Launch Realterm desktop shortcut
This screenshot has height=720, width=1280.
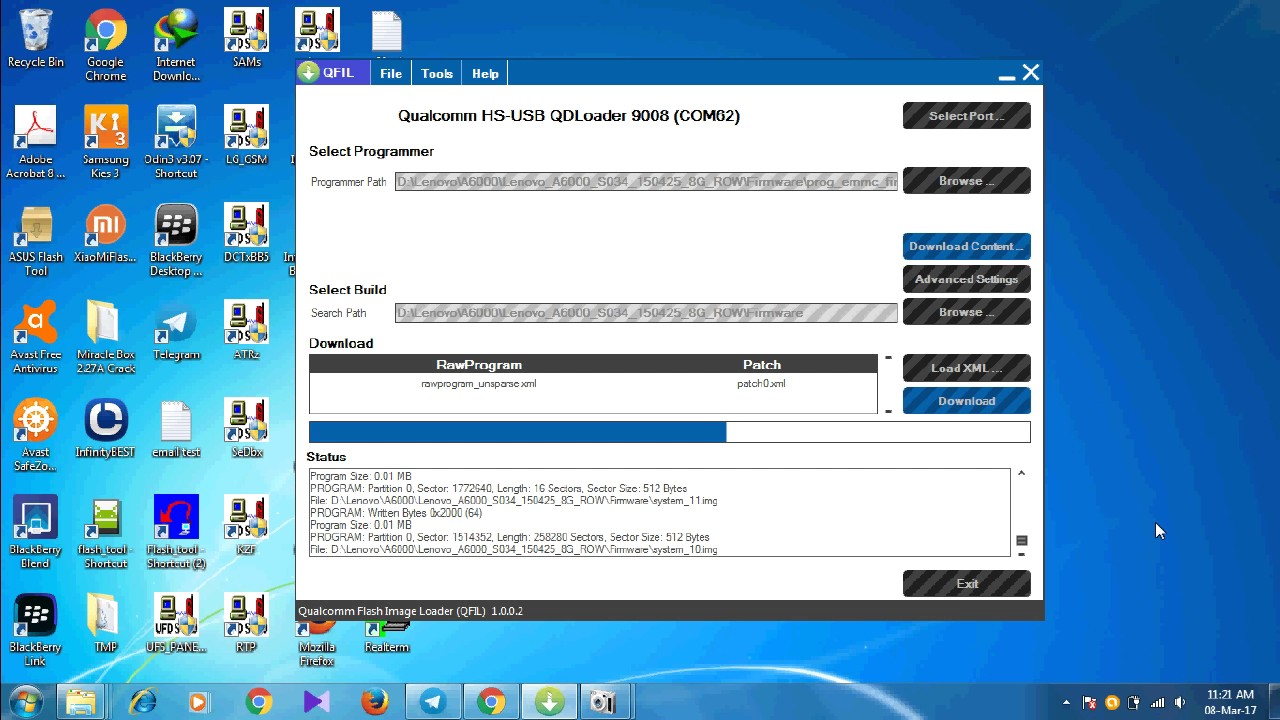click(x=387, y=637)
